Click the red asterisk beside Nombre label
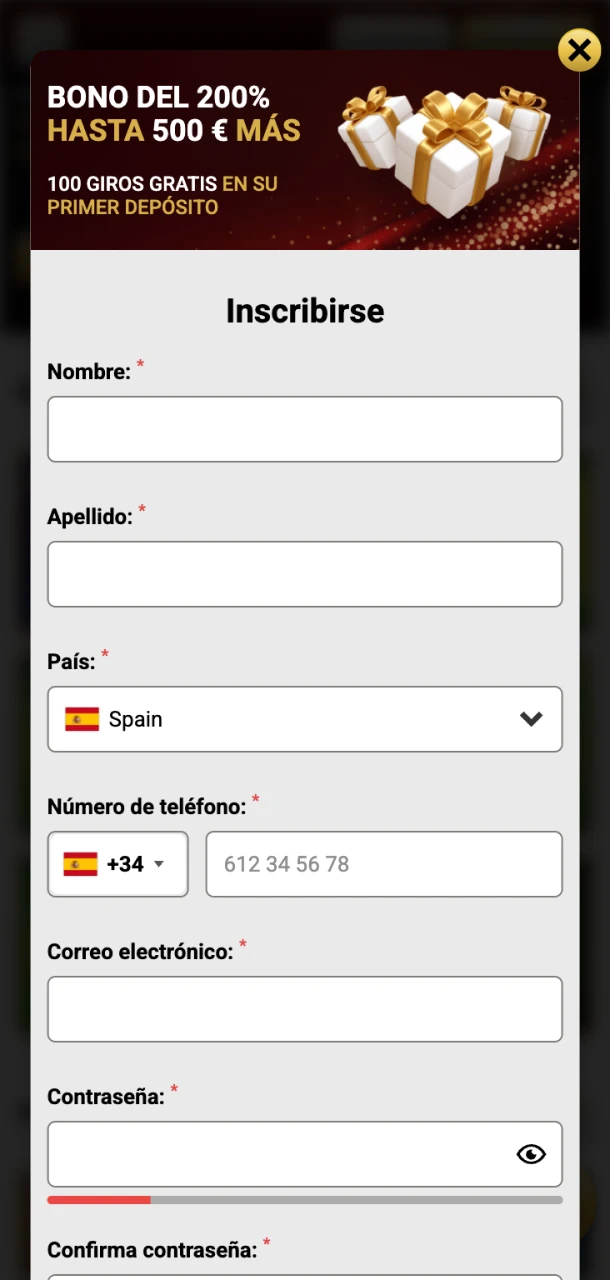The height and width of the screenshot is (1280, 610). pos(139,366)
